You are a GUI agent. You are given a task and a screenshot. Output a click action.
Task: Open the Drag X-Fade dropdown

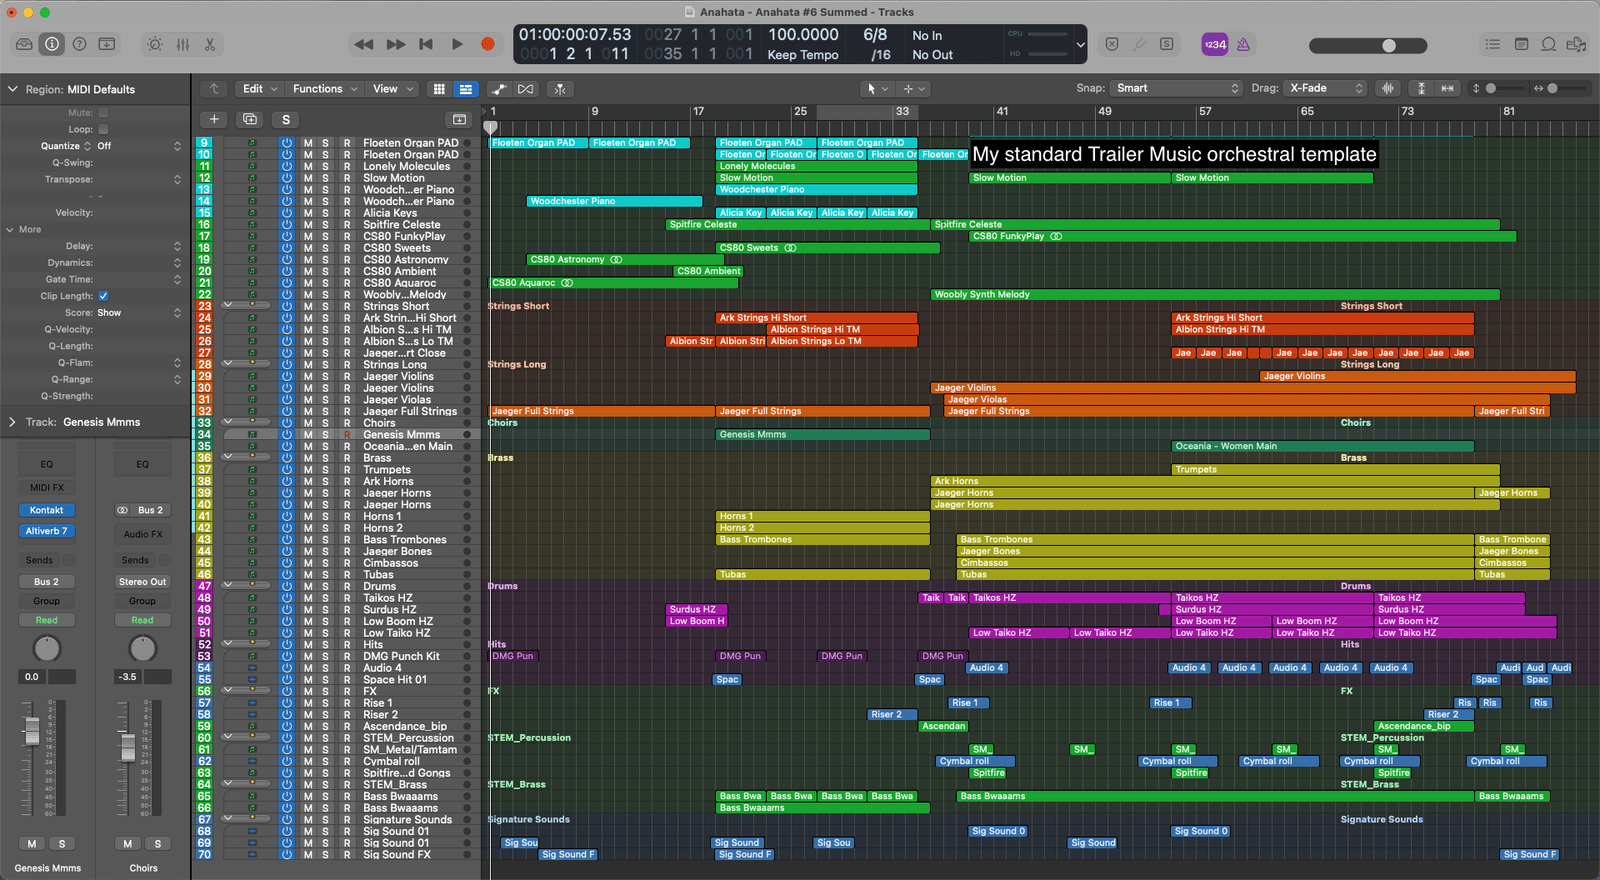pyautogui.click(x=1325, y=88)
